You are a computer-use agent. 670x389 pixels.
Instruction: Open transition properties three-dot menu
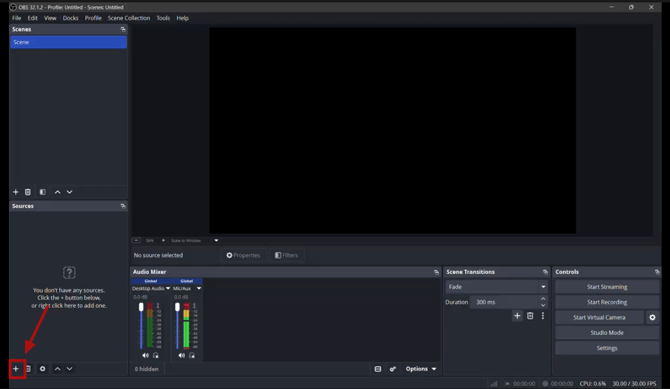pyautogui.click(x=543, y=315)
